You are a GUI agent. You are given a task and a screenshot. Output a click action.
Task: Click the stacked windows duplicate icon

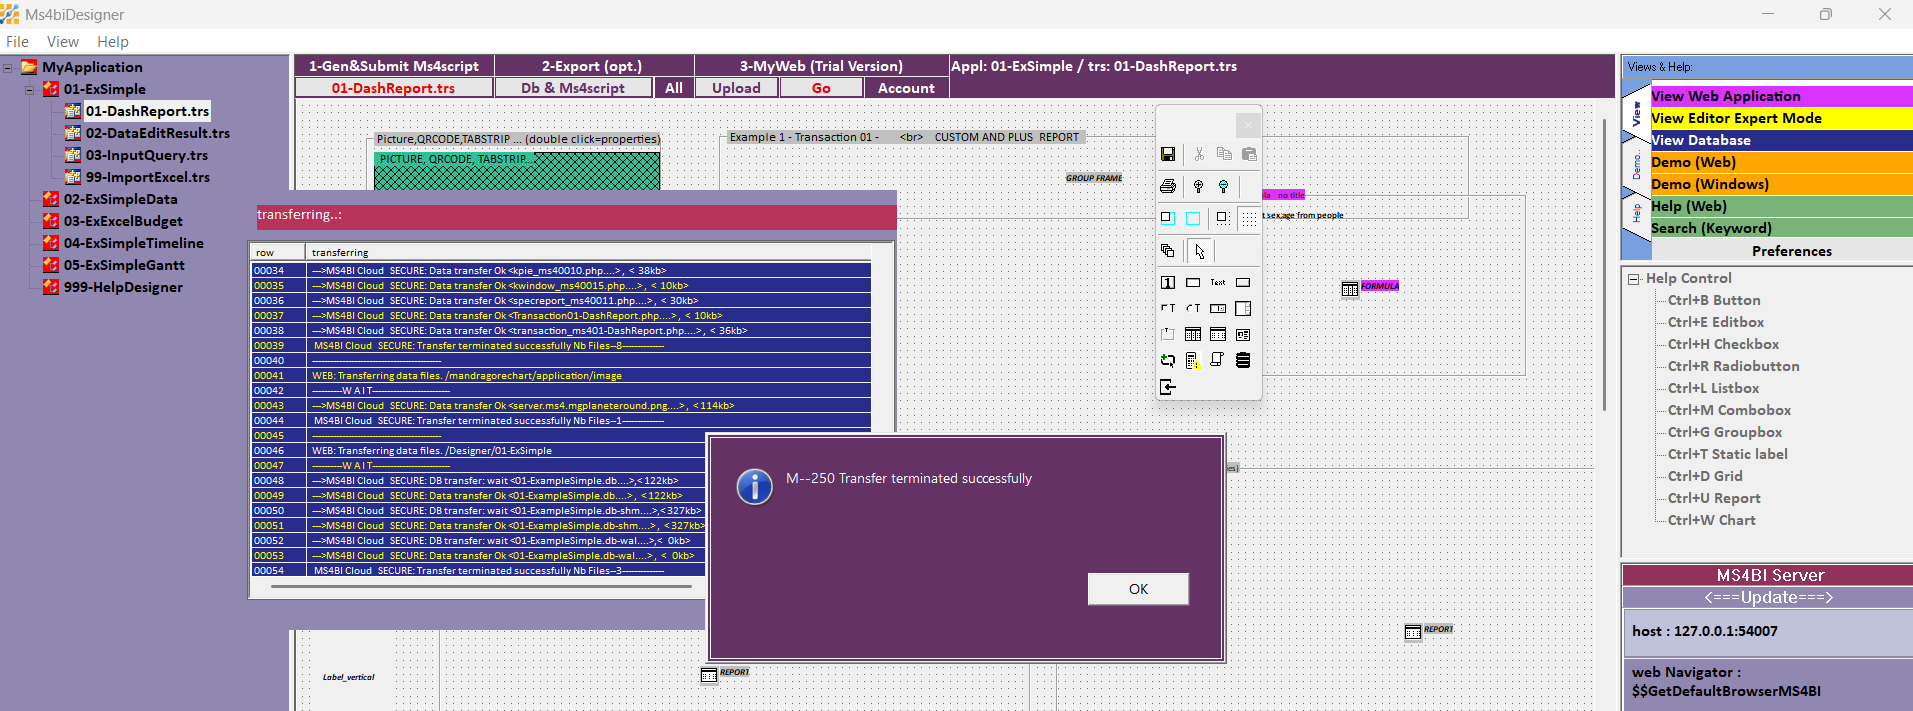click(x=1167, y=250)
